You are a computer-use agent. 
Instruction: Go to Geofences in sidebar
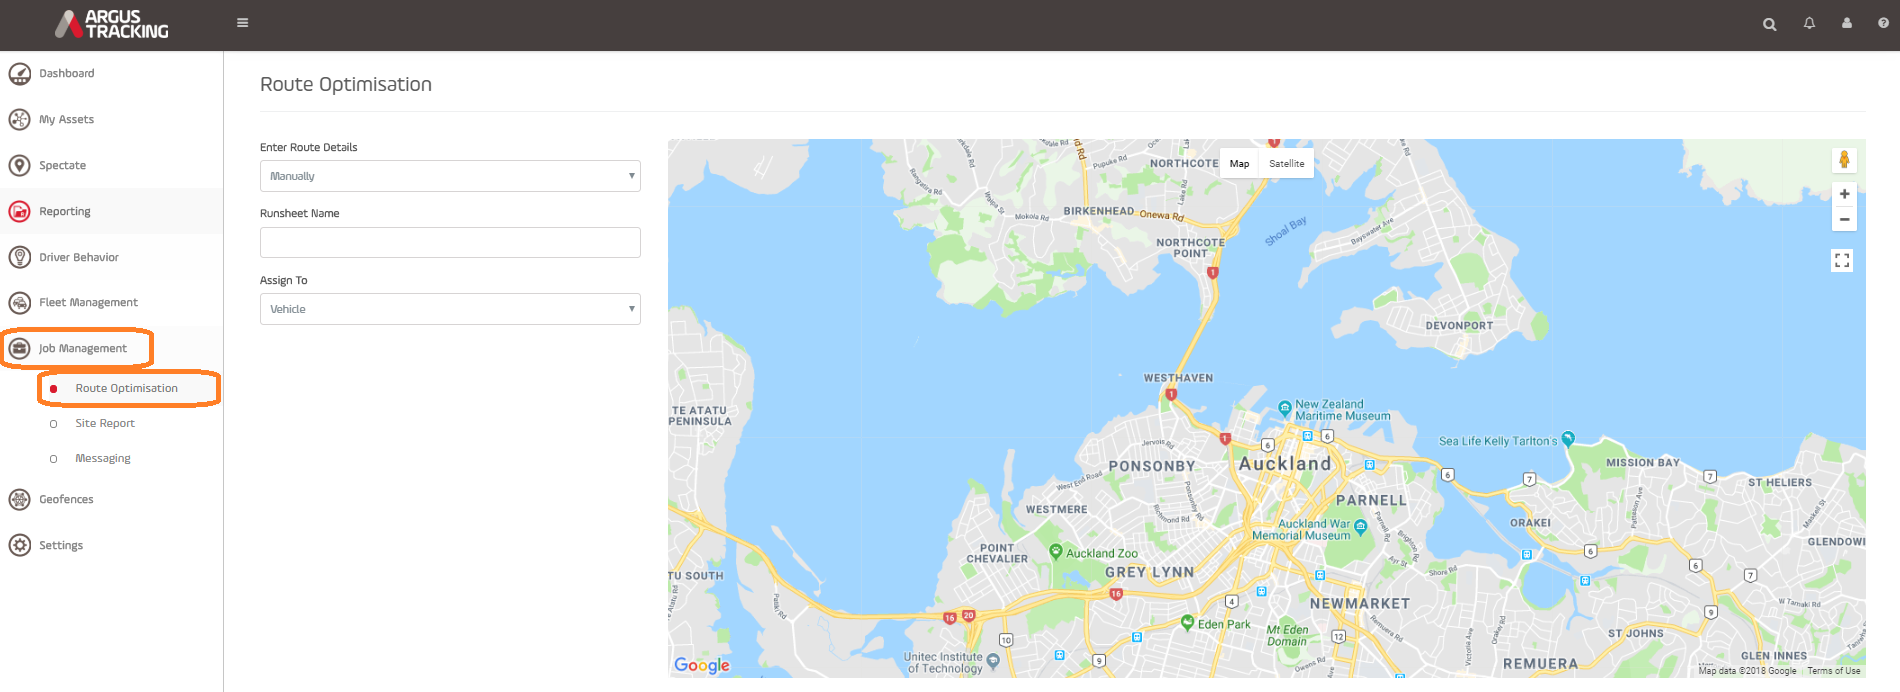point(66,499)
